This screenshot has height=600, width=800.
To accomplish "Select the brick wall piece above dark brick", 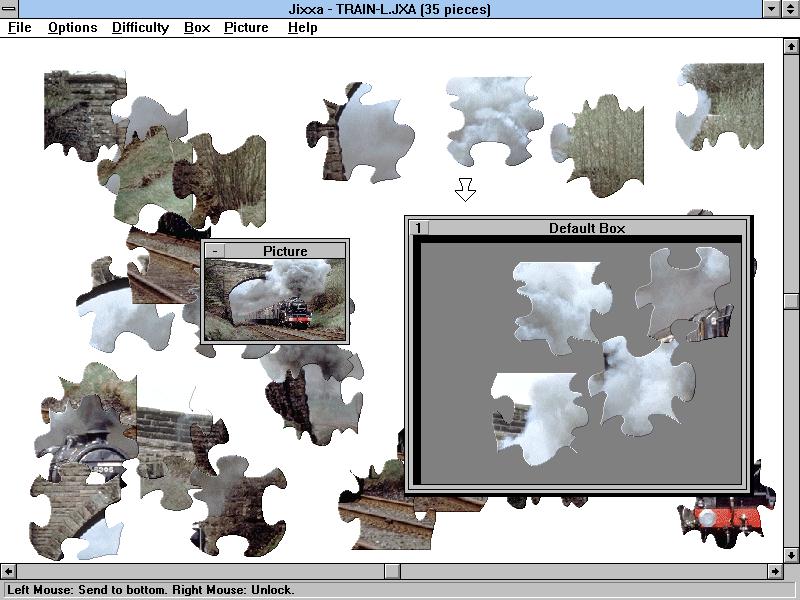I will 168,434.
